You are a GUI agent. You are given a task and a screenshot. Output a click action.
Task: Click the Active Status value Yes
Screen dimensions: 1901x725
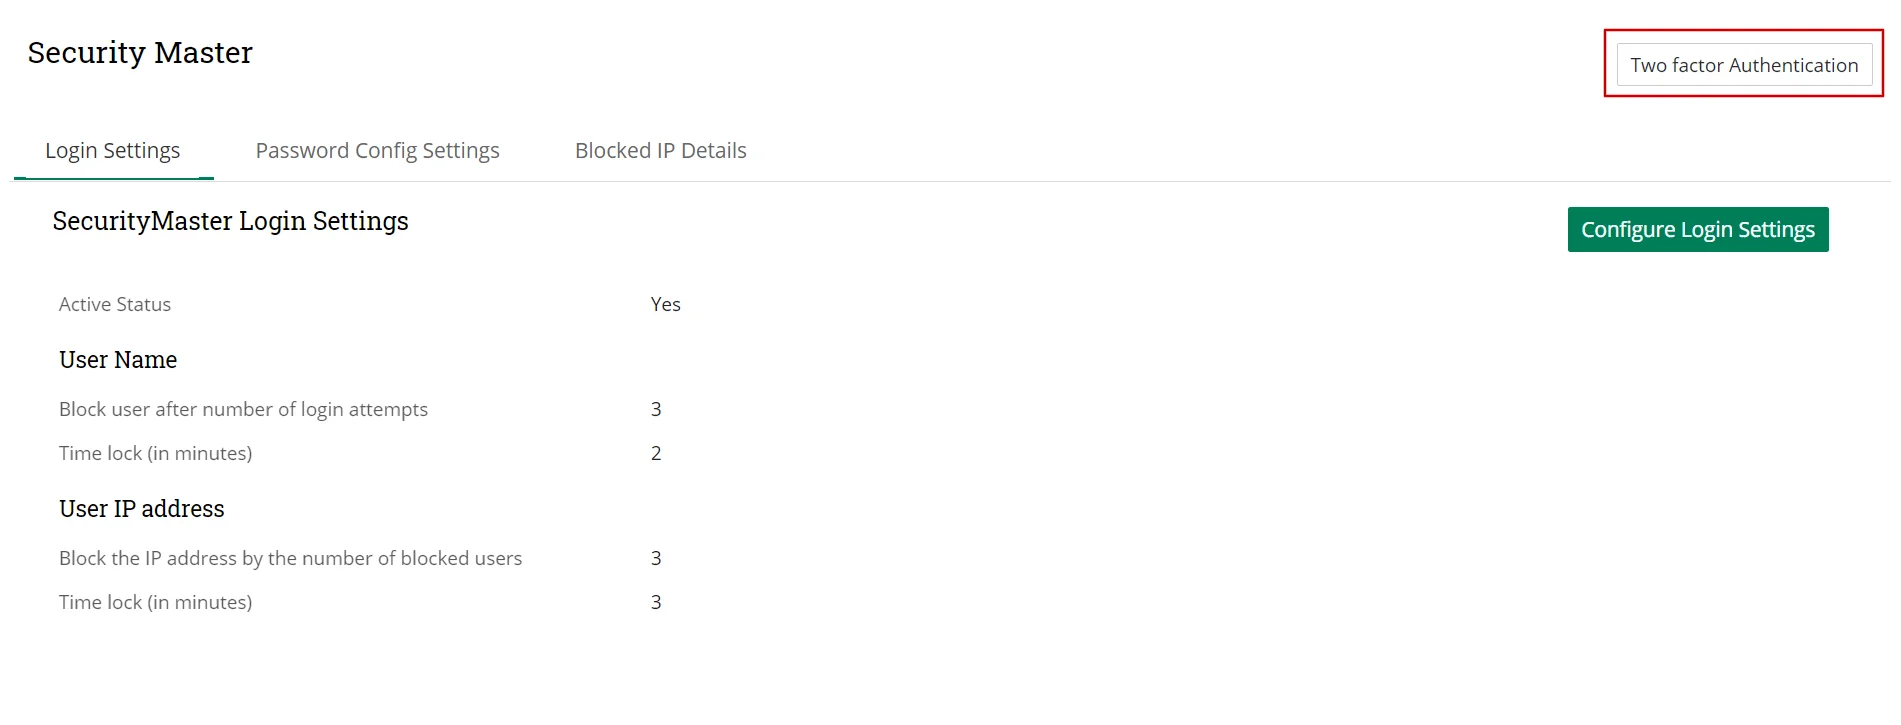[665, 304]
